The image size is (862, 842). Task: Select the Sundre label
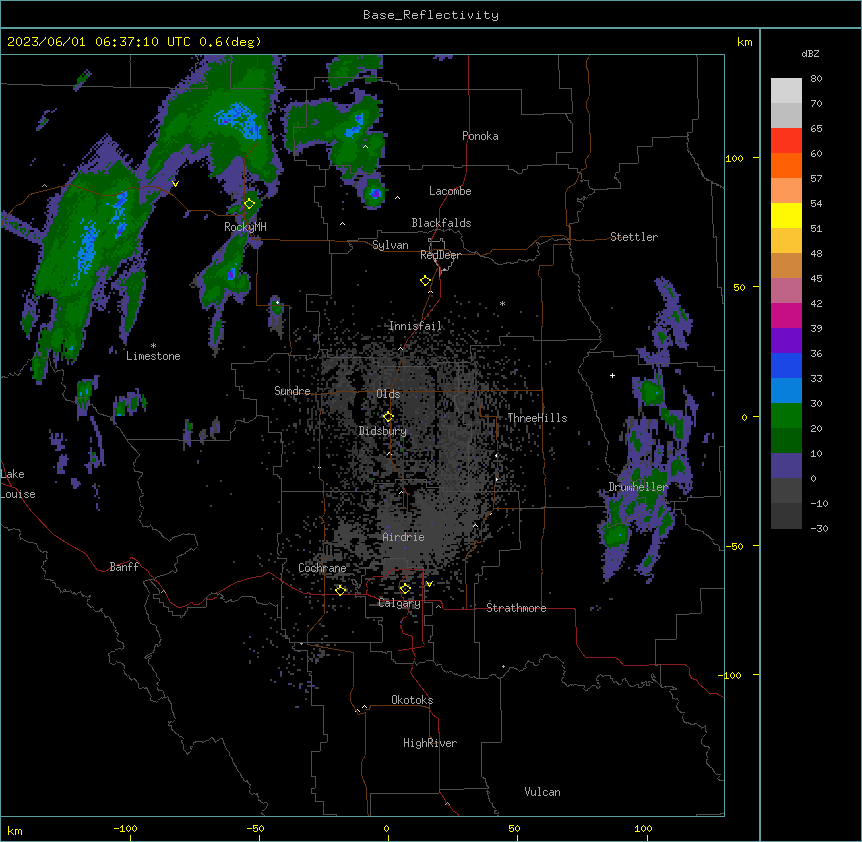point(292,391)
